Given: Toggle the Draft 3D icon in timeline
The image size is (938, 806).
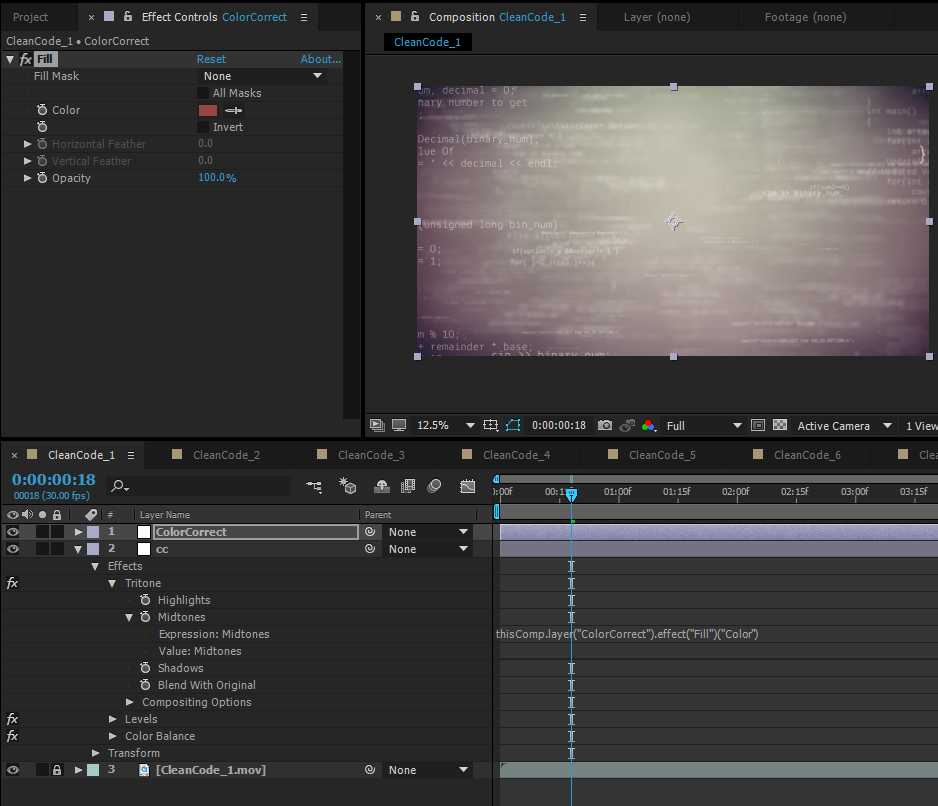Looking at the screenshot, I should [x=348, y=487].
